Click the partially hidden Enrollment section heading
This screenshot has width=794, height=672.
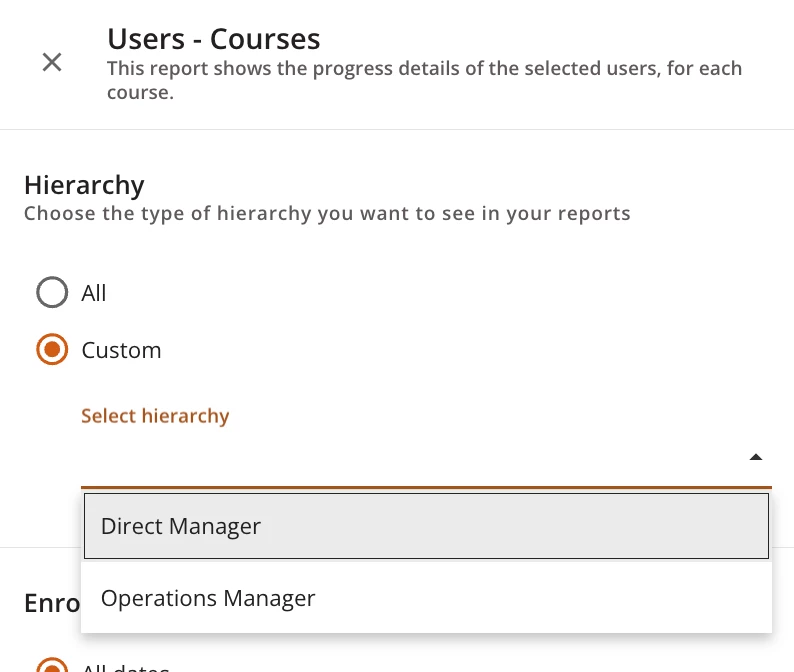(52, 603)
